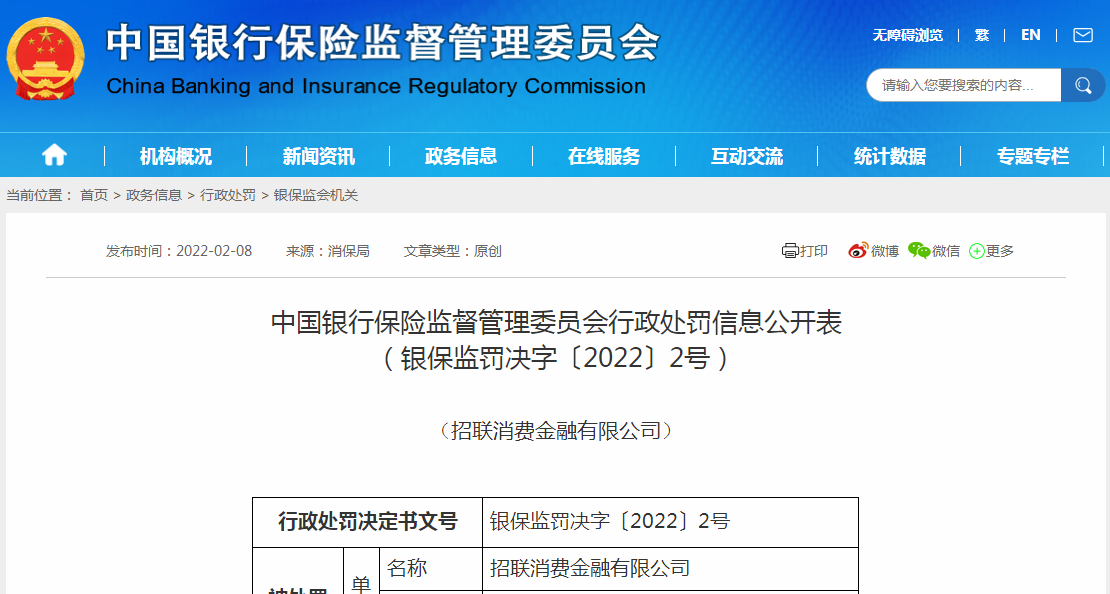1110x594 pixels.
Task: Open the 机构概况 menu
Action: click(x=176, y=156)
